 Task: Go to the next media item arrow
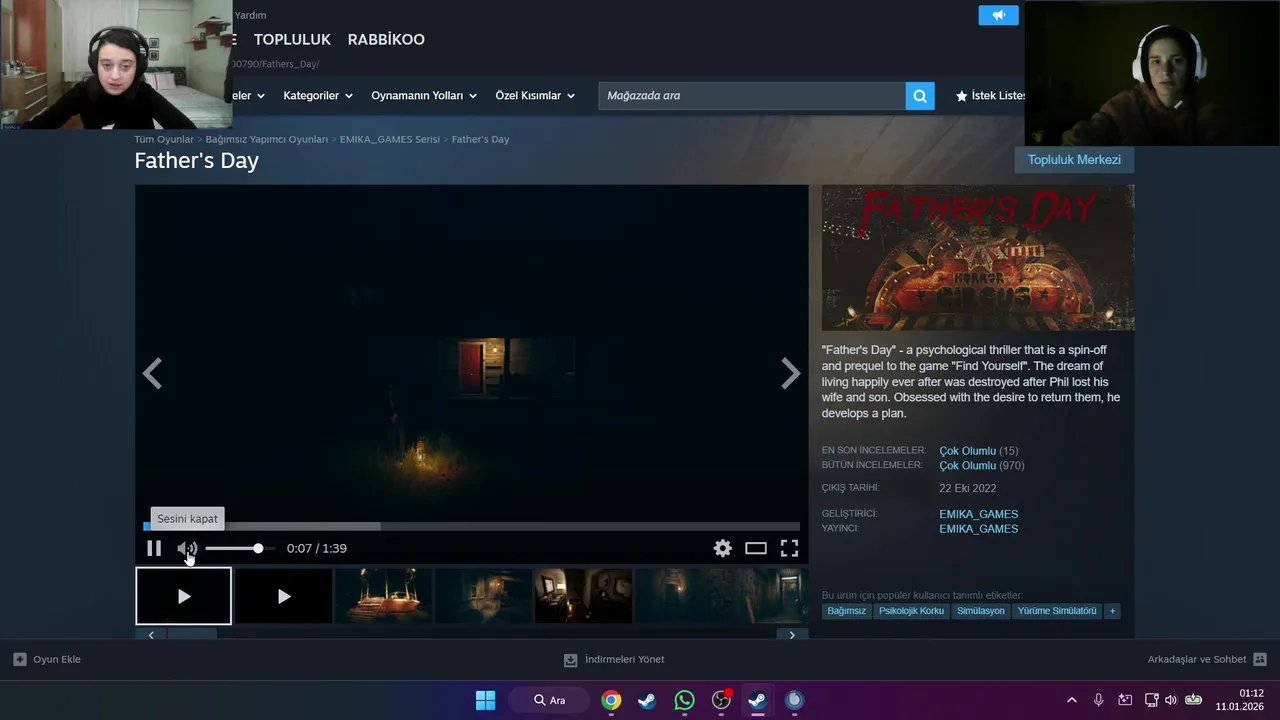tap(790, 374)
